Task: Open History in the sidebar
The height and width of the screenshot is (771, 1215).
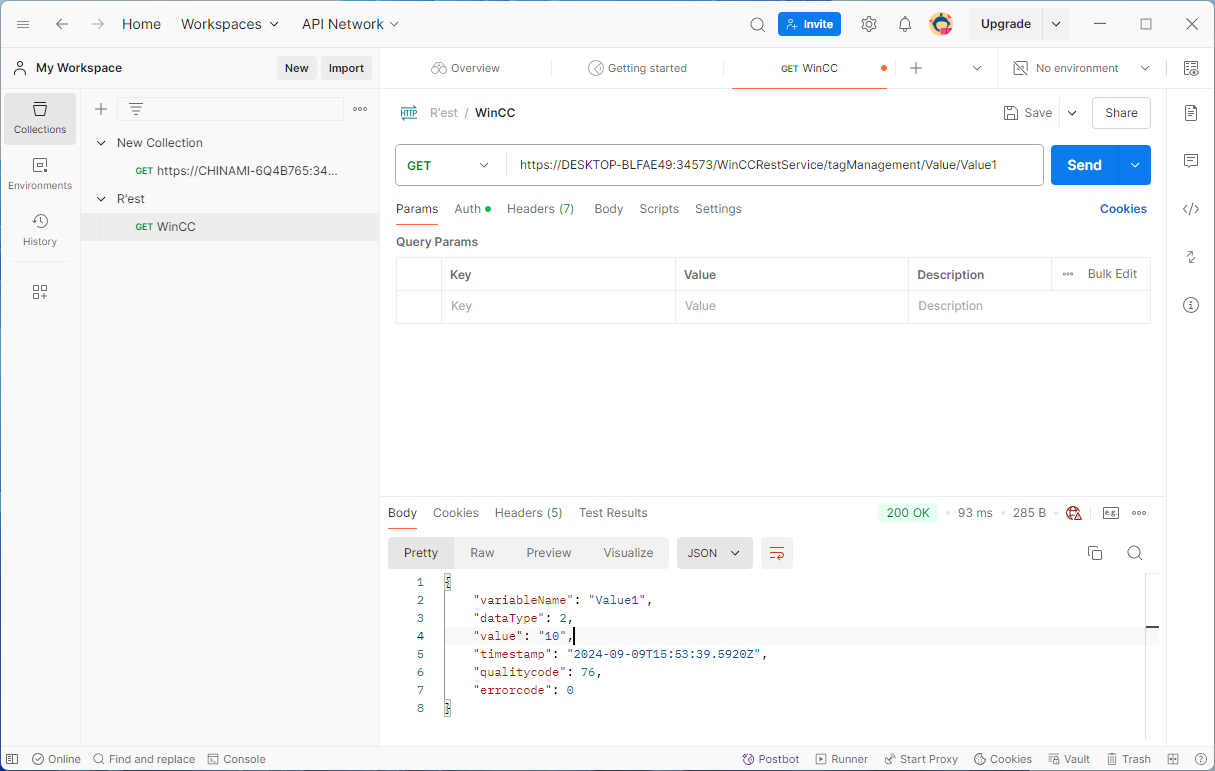Action: [40, 230]
